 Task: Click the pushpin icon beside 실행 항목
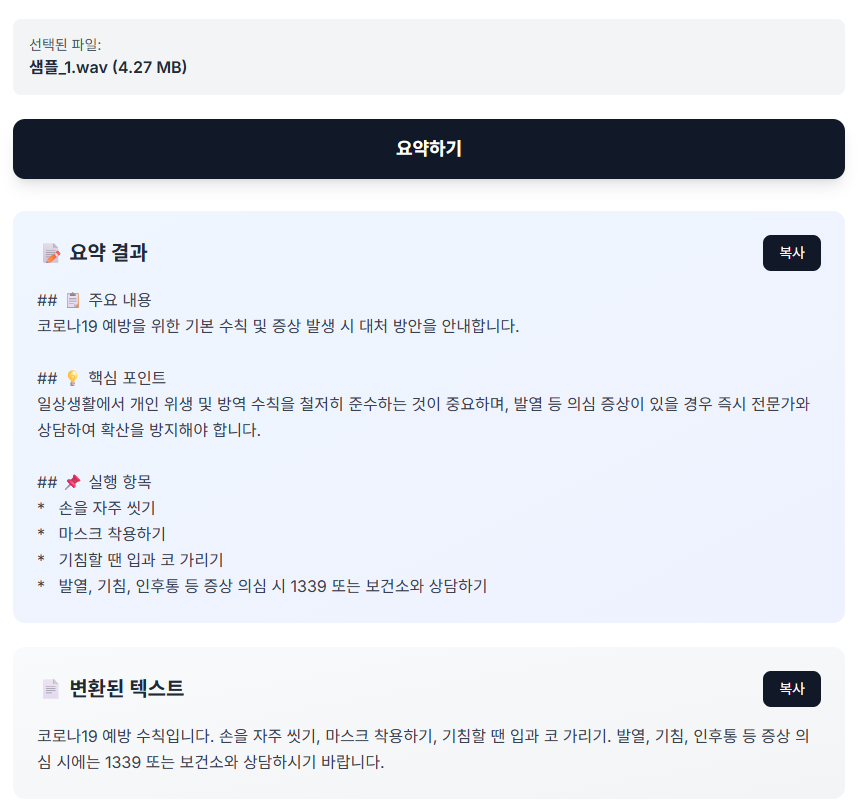[x=72, y=482]
